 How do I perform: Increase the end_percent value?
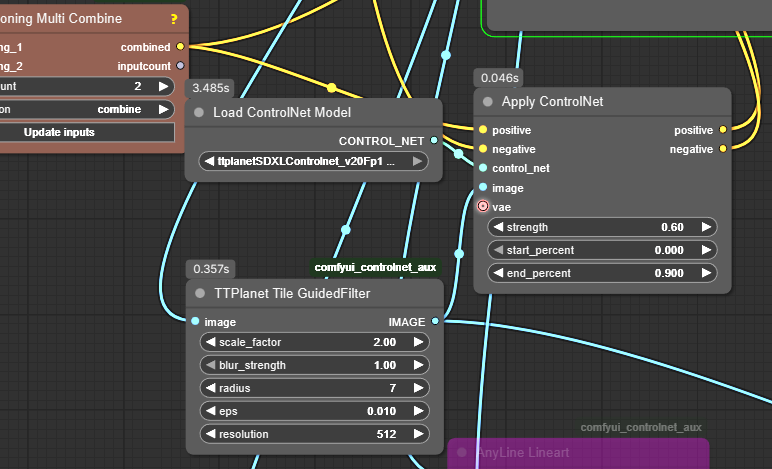coord(706,273)
